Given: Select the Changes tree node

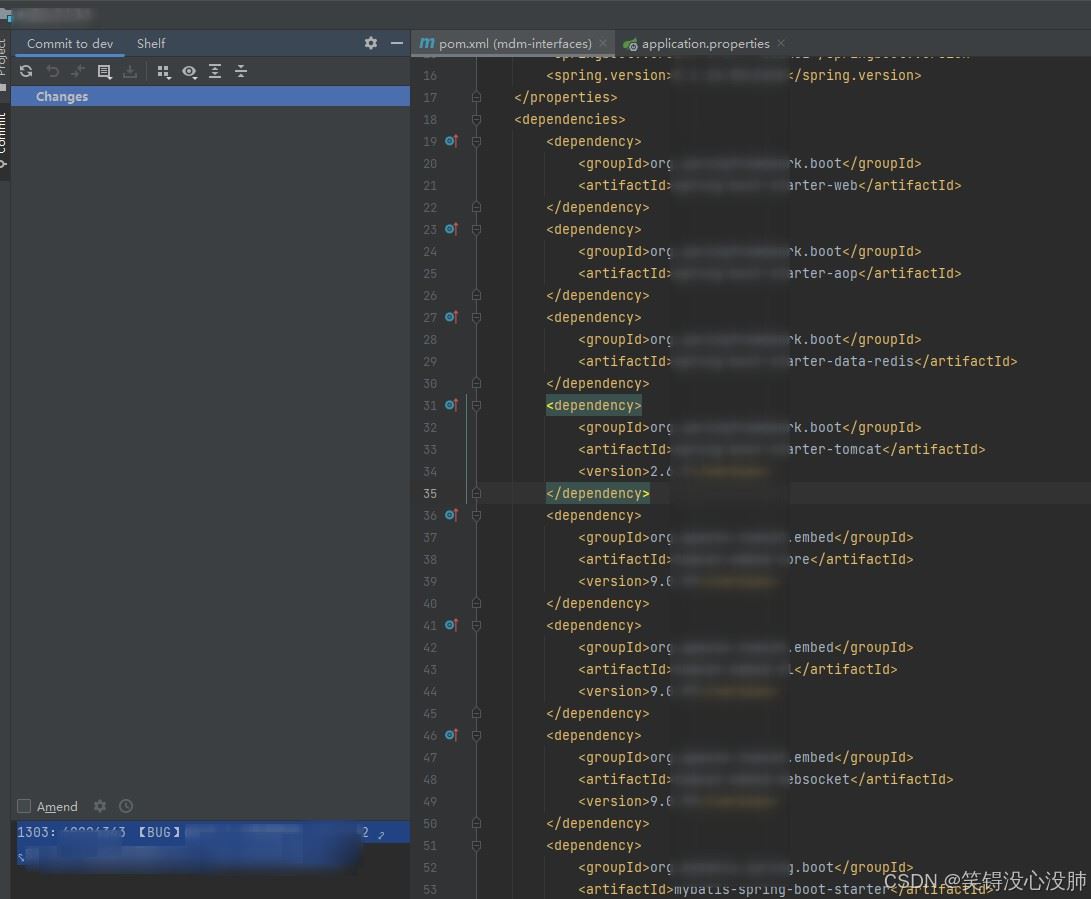Looking at the screenshot, I should [62, 97].
